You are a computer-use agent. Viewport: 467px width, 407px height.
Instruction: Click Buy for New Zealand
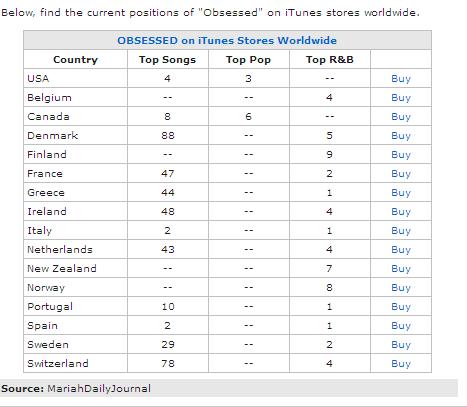[401, 269]
